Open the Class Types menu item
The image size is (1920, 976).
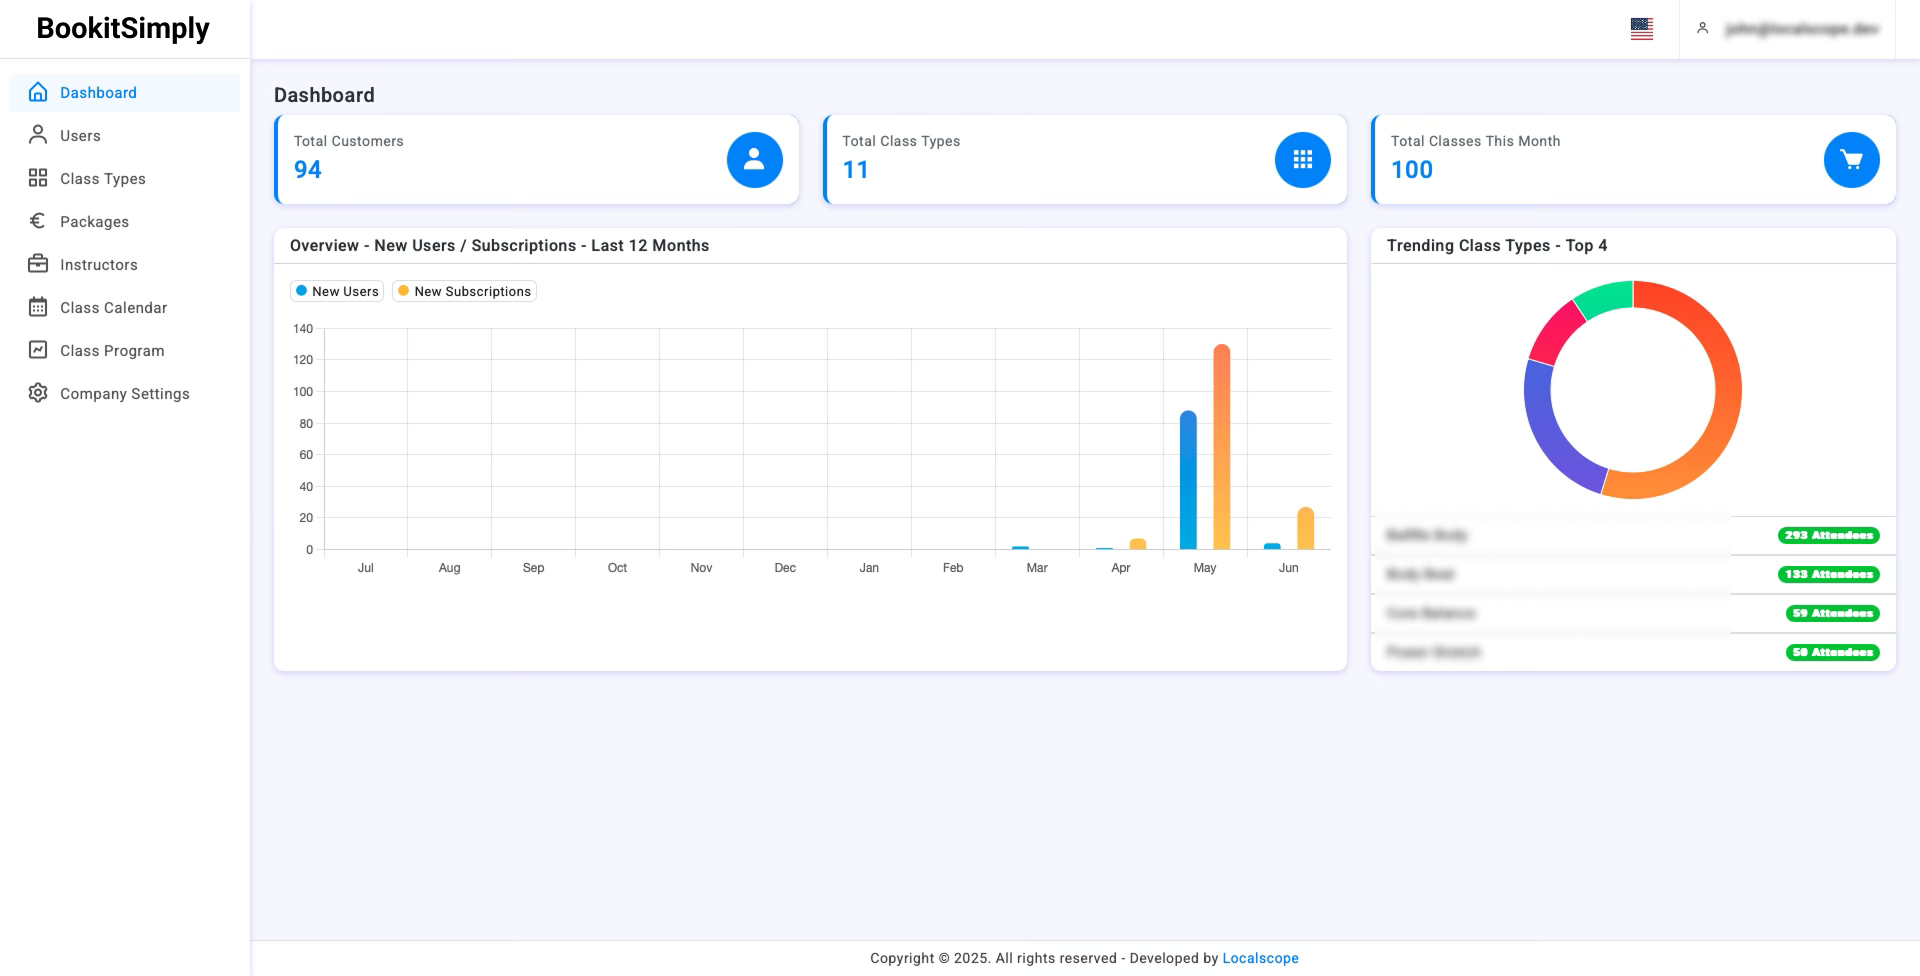click(x=102, y=178)
